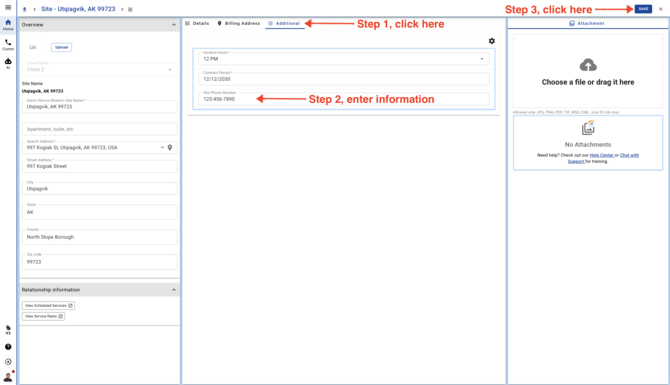Viewport: 670px width, 385px height.
Task: Click the Site - Utqiagvik, AK 99723 breadcrumb
Action: click(x=78, y=9)
